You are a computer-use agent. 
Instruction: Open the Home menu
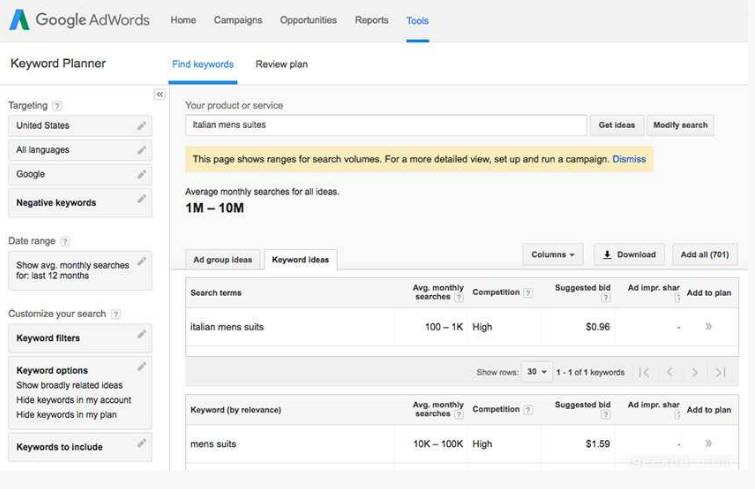click(x=183, y=20)
